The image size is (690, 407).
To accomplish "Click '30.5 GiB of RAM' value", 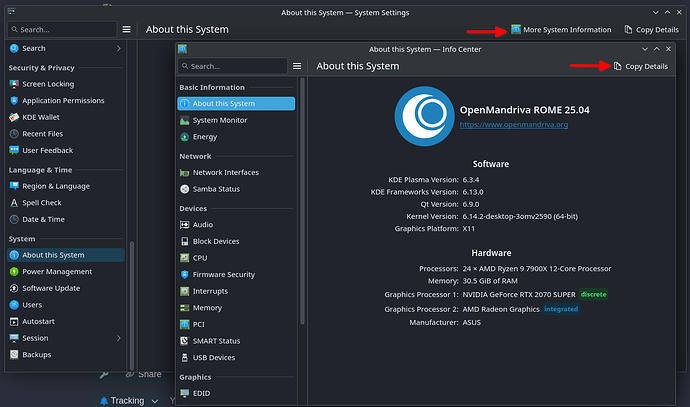I will point(490,281).
